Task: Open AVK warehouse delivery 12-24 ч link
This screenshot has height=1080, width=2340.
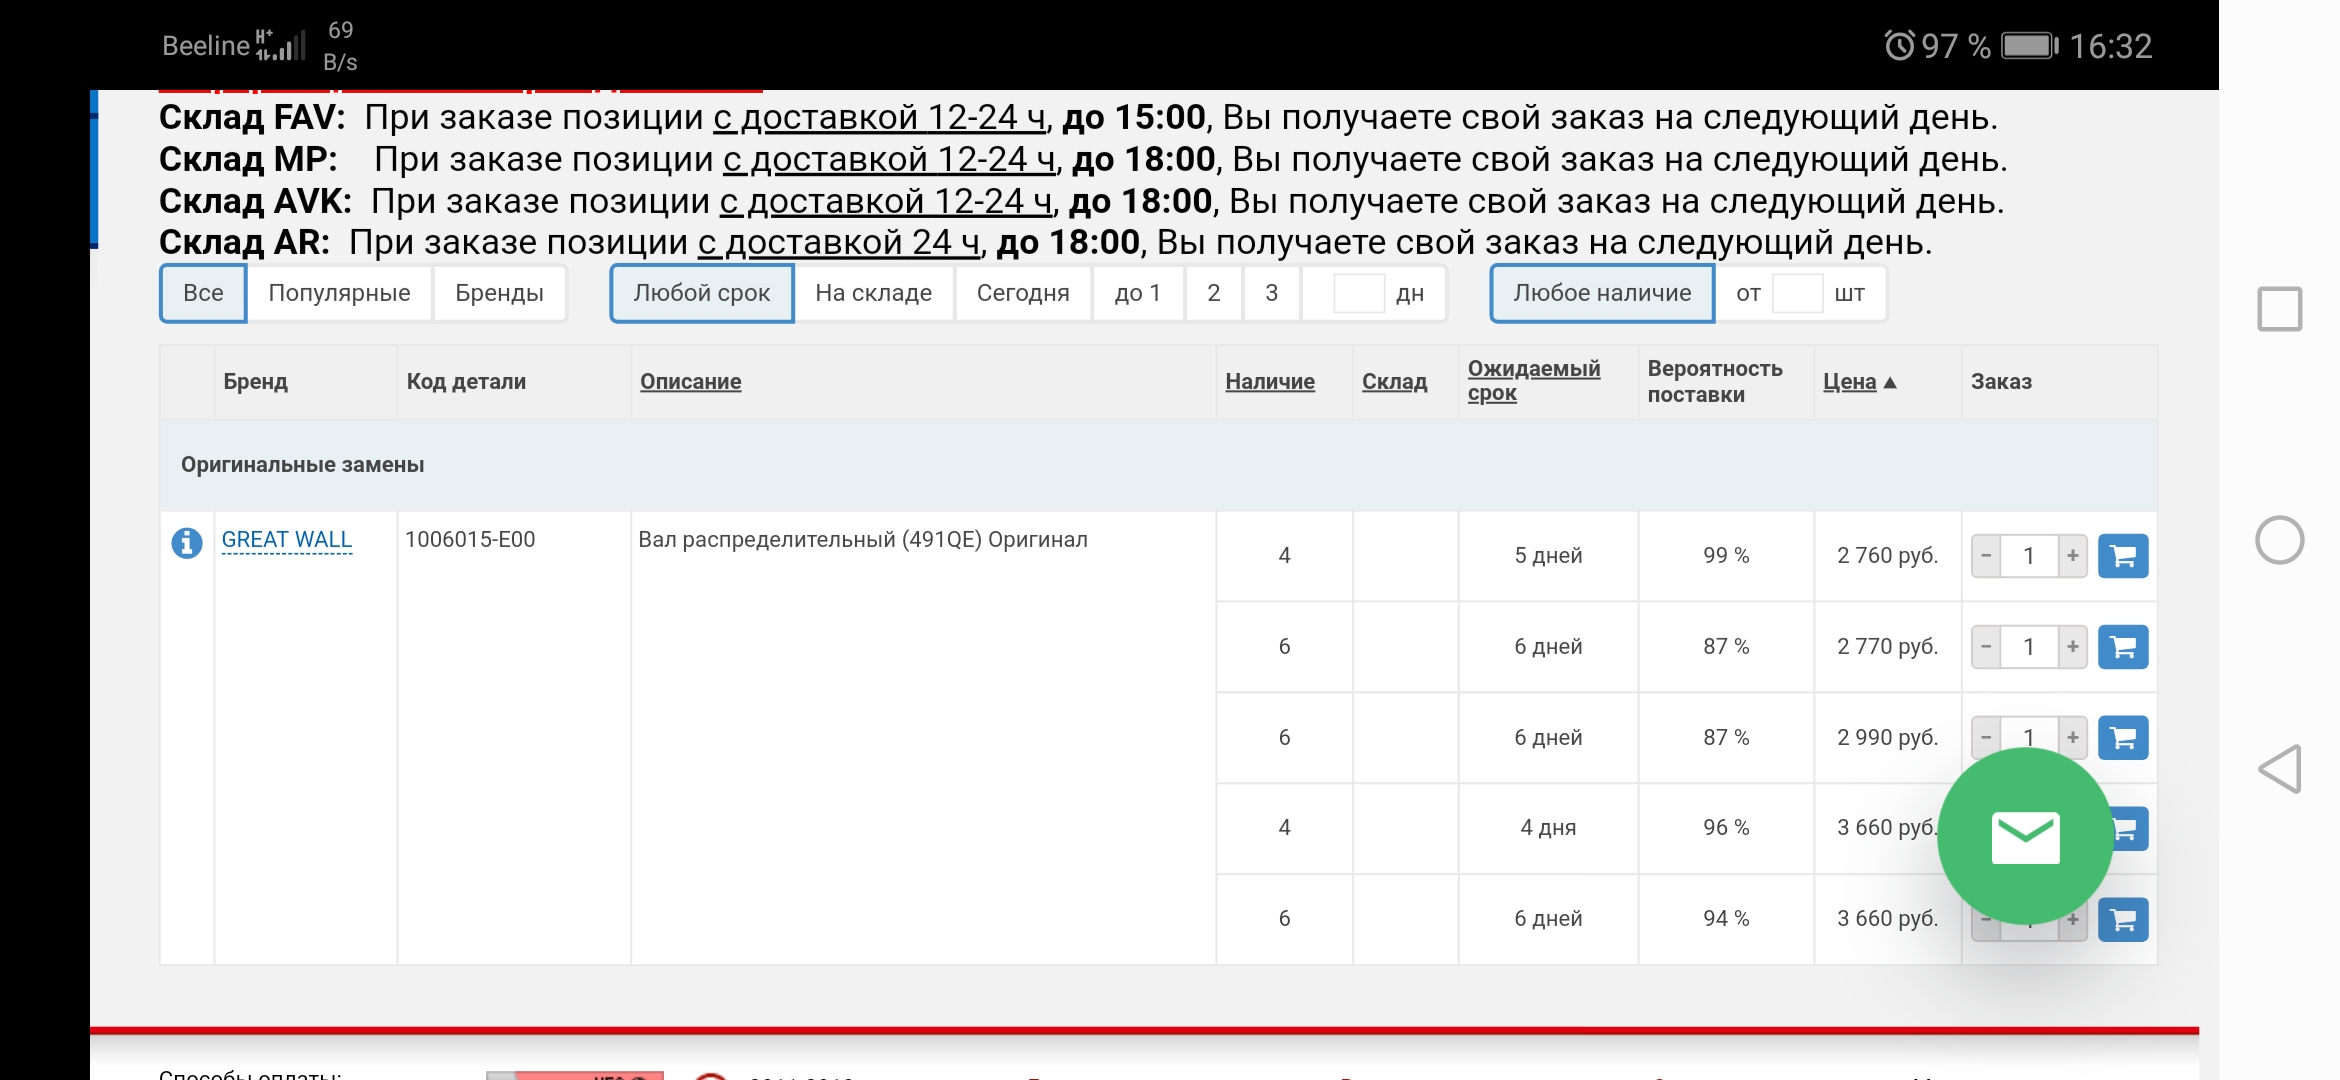Action: [886, 202]
